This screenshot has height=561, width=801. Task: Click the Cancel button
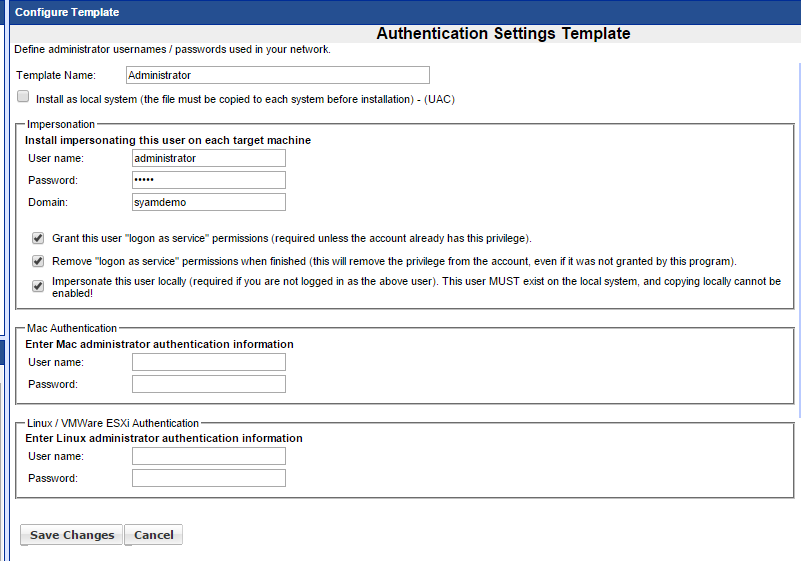click(x=153, y=535)
